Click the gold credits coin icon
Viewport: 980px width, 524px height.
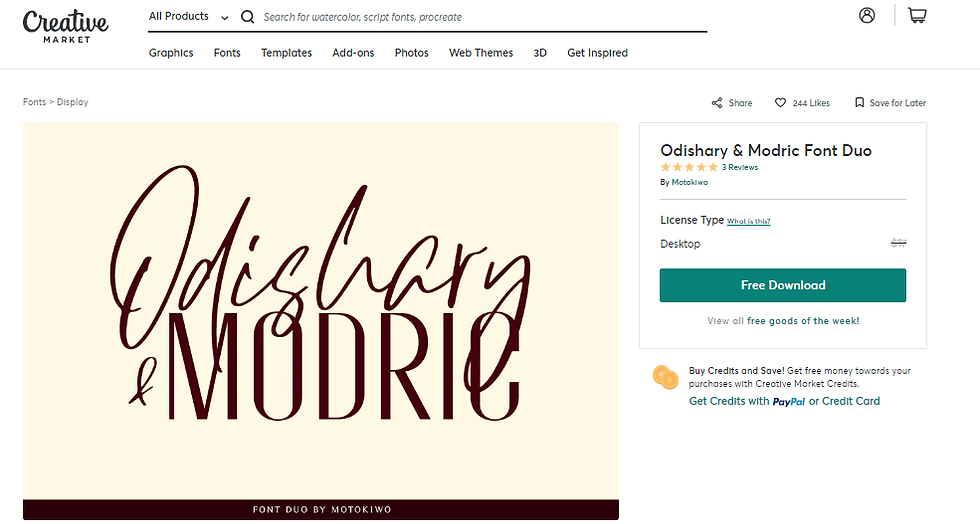click(665, 377)
